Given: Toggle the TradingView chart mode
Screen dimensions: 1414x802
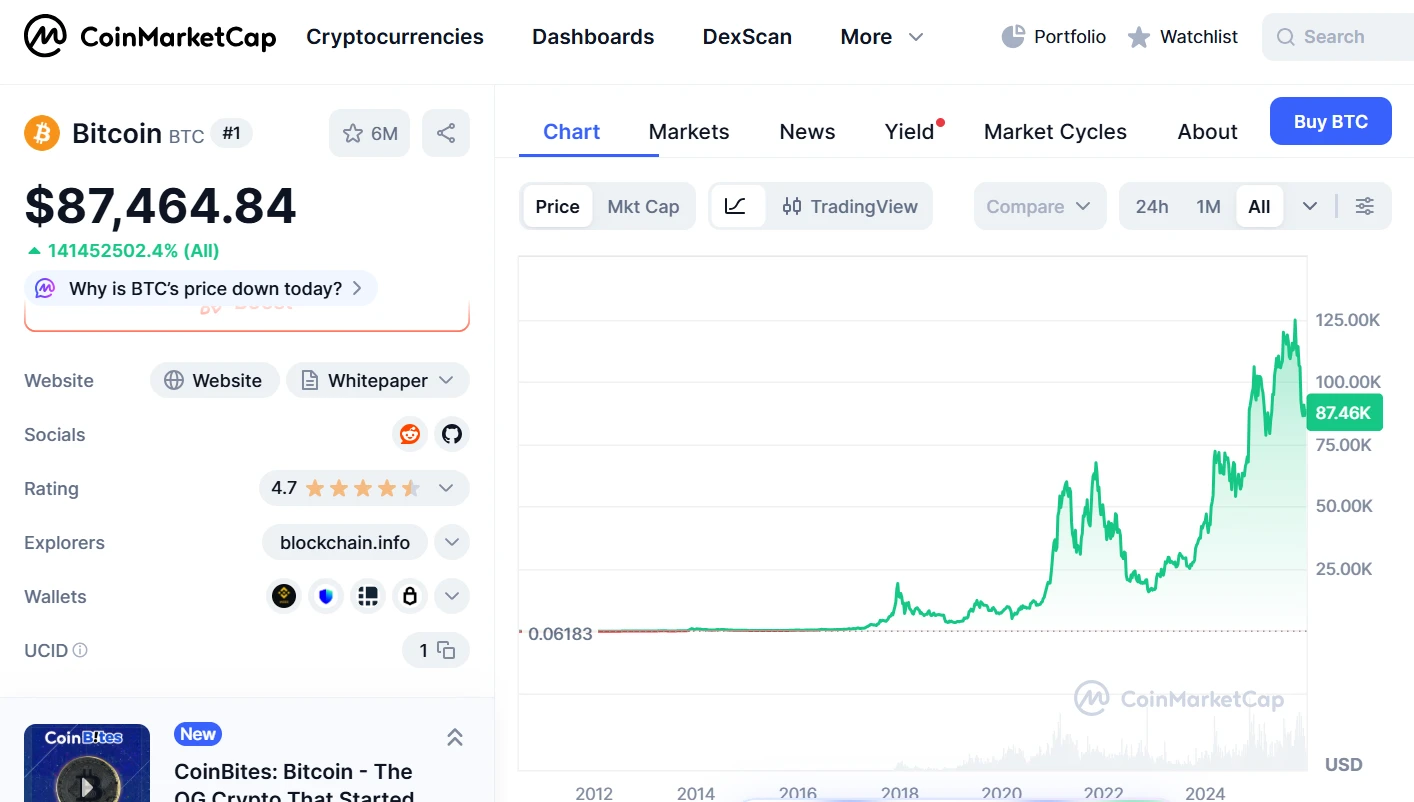Looking at the screenshot, I should pos(851,206).
